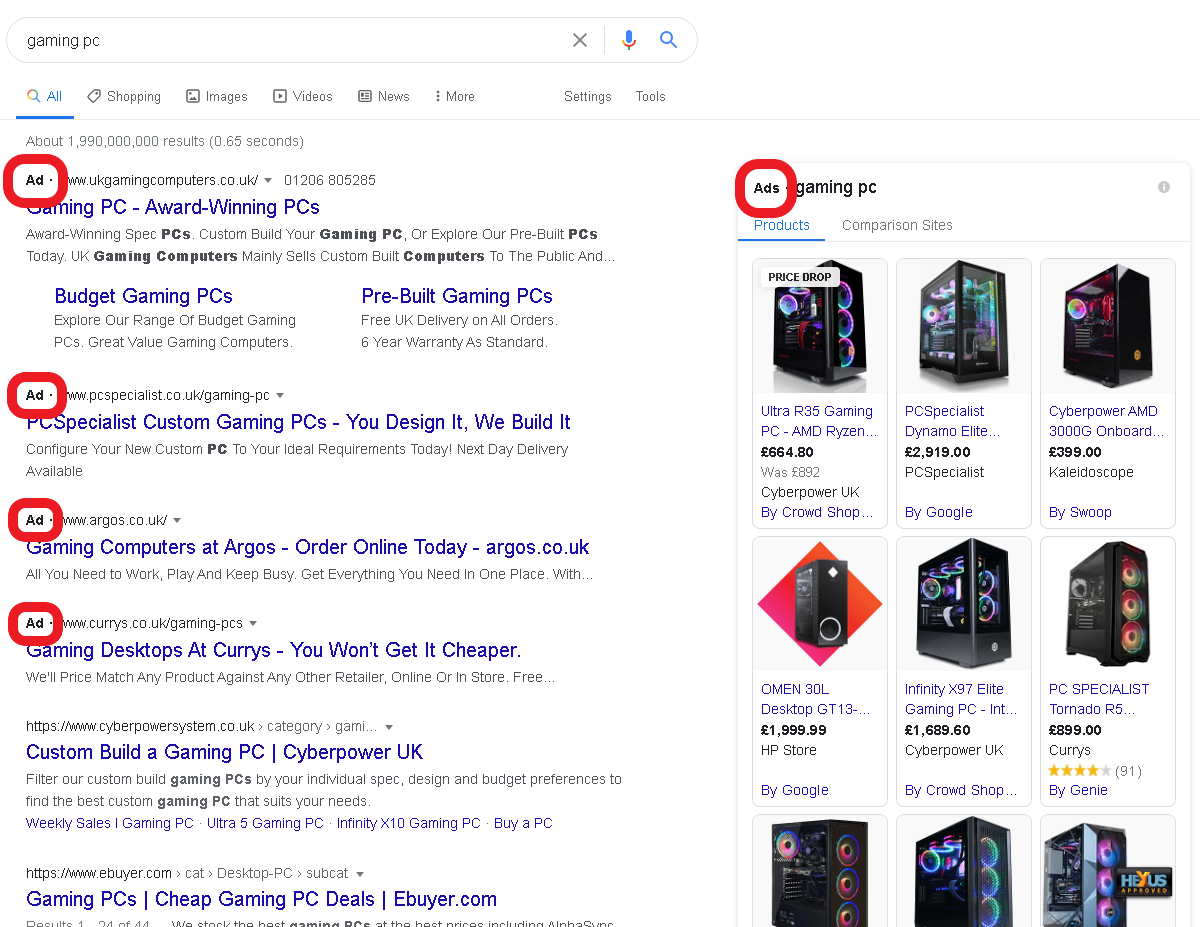Click the PRICE DROP badge on Ultra R35

(x=800, y=277)
